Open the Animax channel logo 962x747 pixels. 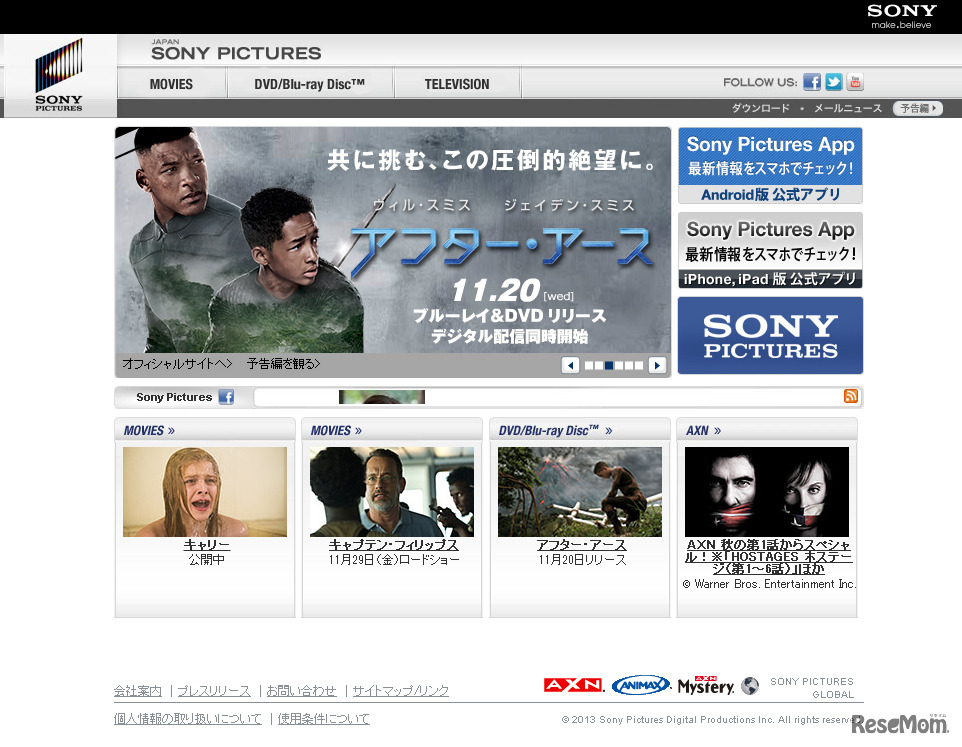(x=641, y=685)
